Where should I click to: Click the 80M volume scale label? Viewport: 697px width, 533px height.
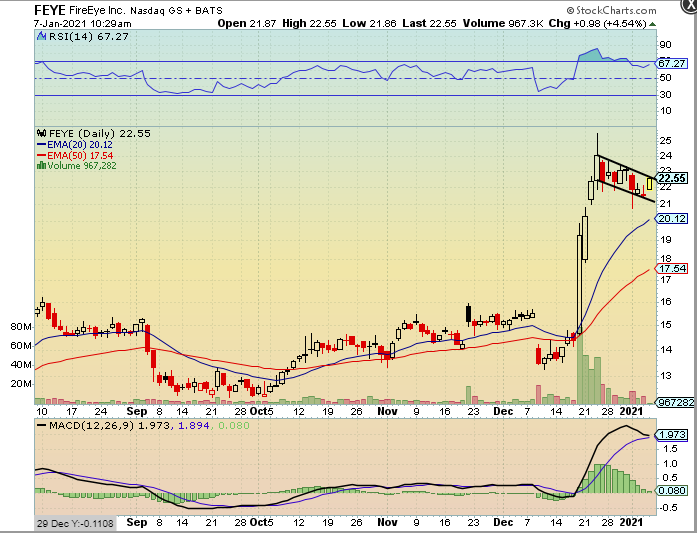[x=20, y=327]
